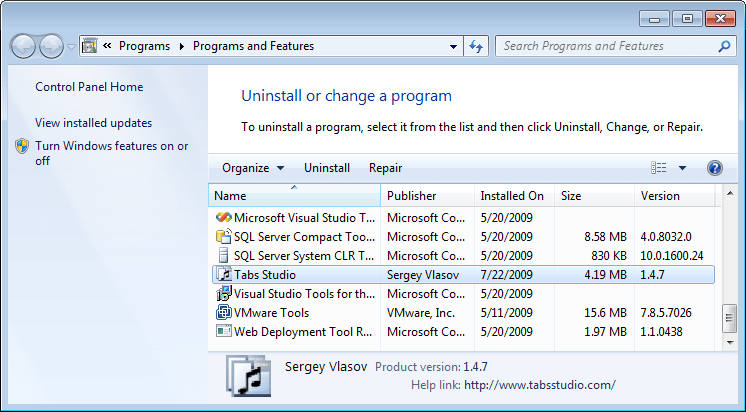The width and height of the screenshot is (746, 412).
Task: Open Control Panel Home link
Action: (x=89, y=87)
